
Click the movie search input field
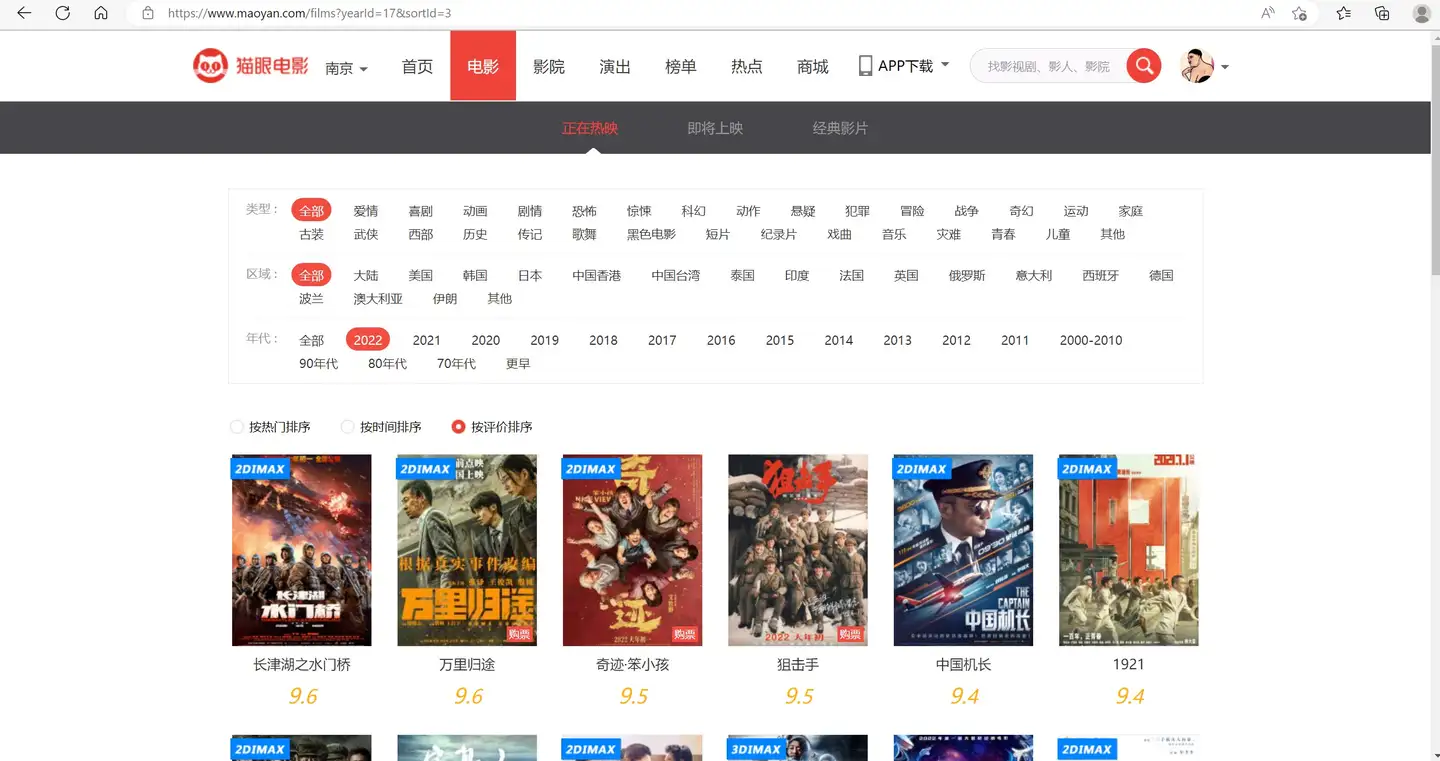click(1048, 66)
